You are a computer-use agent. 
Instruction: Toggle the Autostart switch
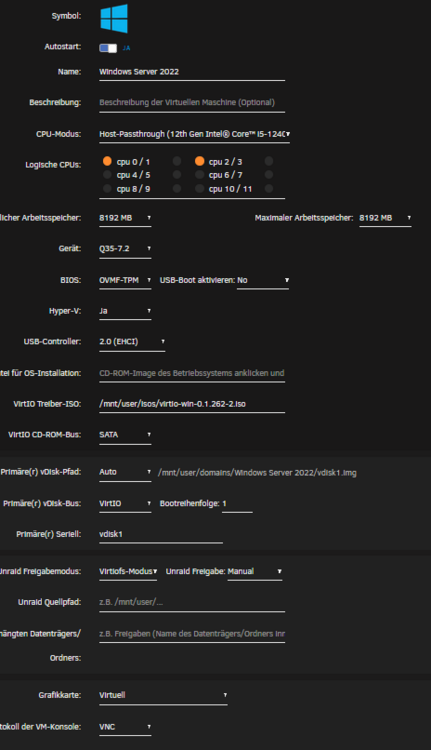pos(108,48)
